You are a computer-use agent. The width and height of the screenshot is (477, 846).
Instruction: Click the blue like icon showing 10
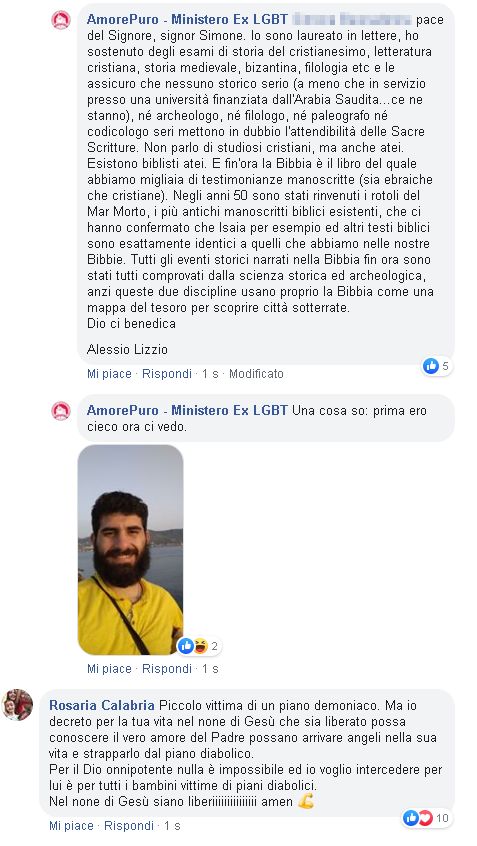pyautogui.click(x=411, y=818)
